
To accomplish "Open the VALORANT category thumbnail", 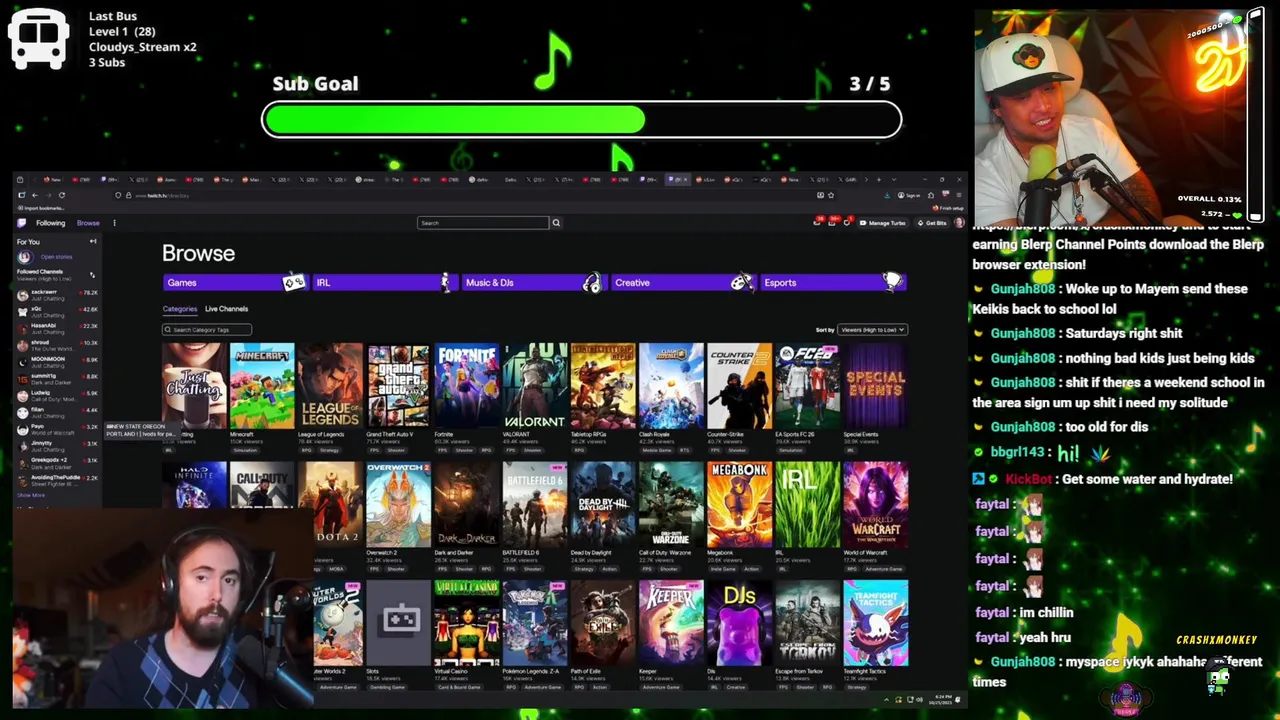I will [535, 386].
